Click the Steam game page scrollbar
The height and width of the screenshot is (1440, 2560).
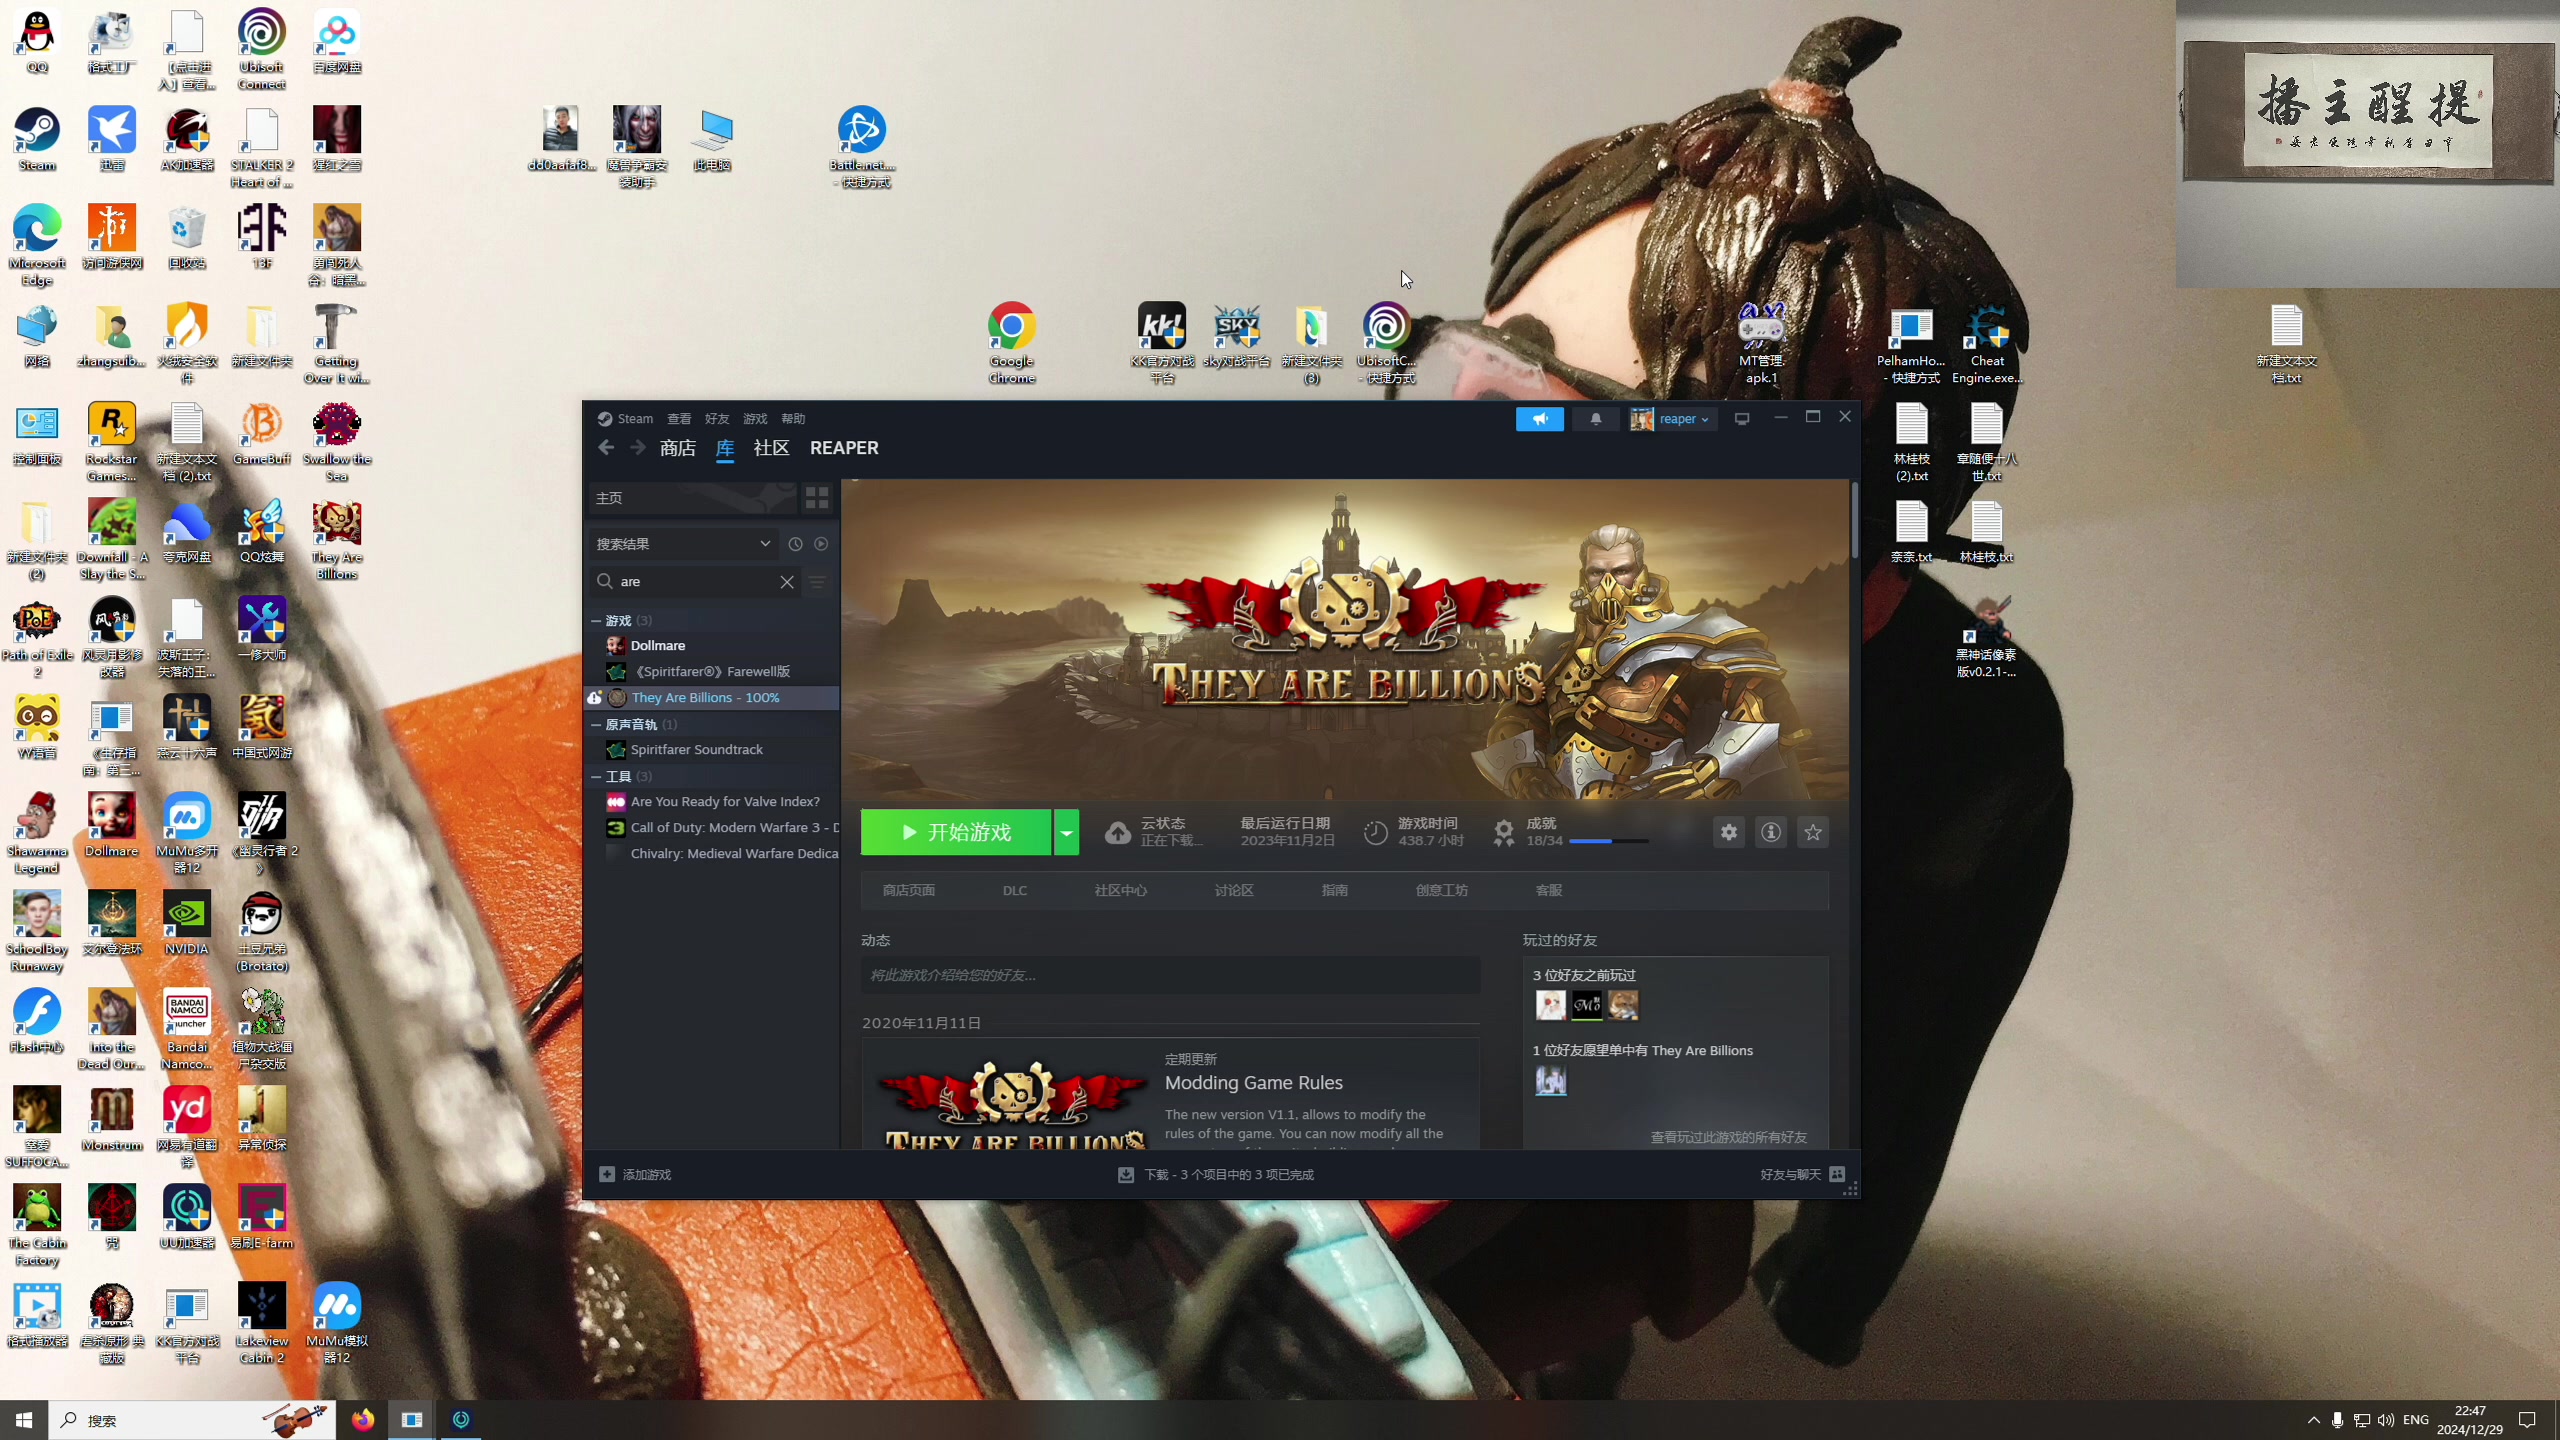[x=1854, y=521]
